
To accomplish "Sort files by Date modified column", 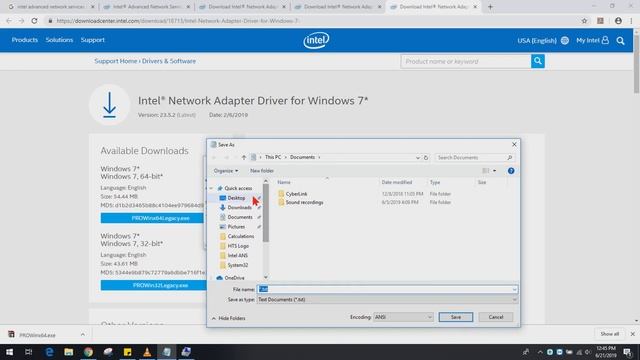I will coord(397,182).
